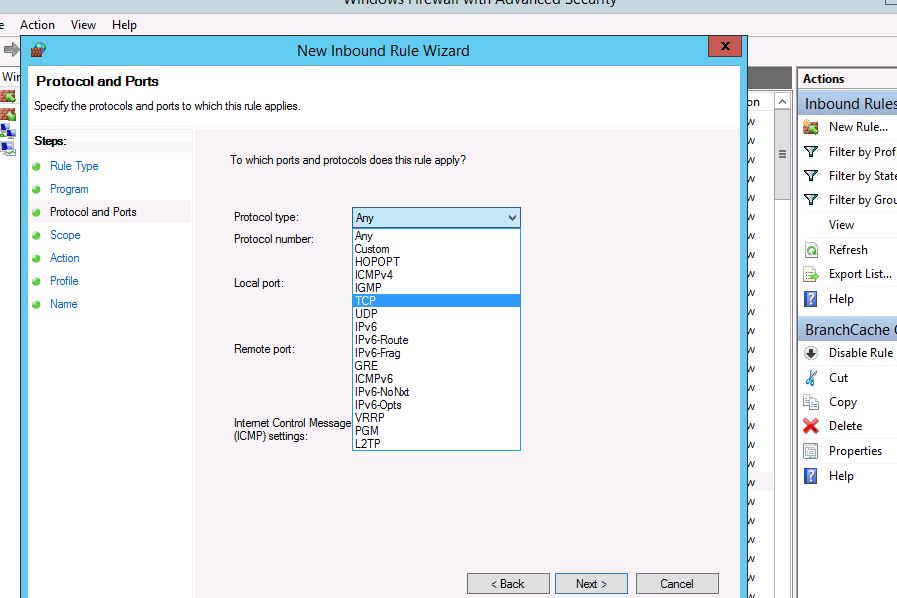Click the Cut scissors icon
The height and width of the screenshot is (598, 897).
(811, 378)
